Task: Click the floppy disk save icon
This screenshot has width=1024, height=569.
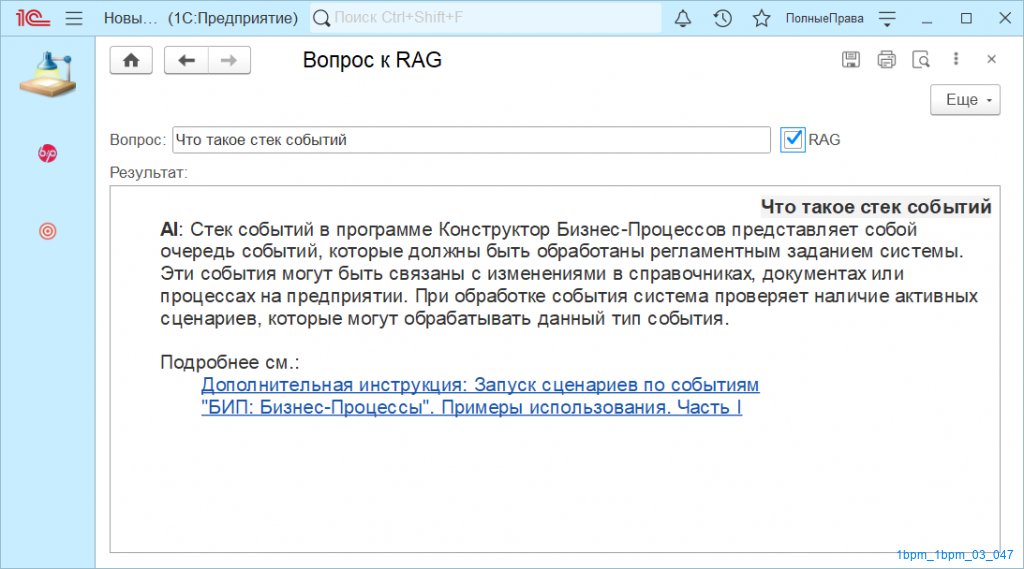Action: pos(851,60)
